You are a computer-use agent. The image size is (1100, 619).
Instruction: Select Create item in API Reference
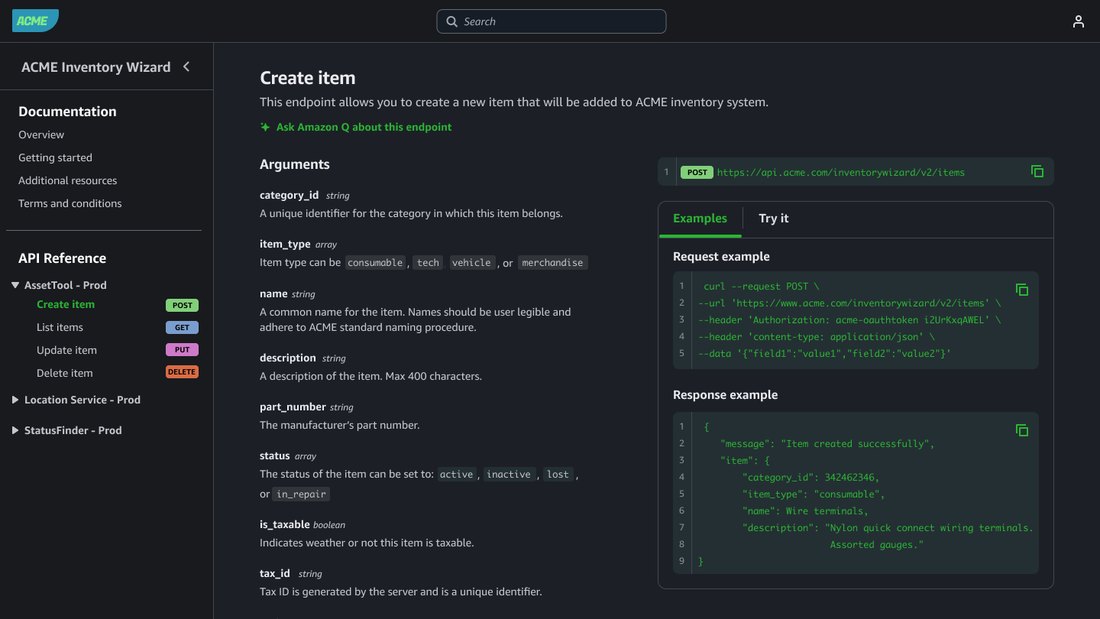(65, 305)
